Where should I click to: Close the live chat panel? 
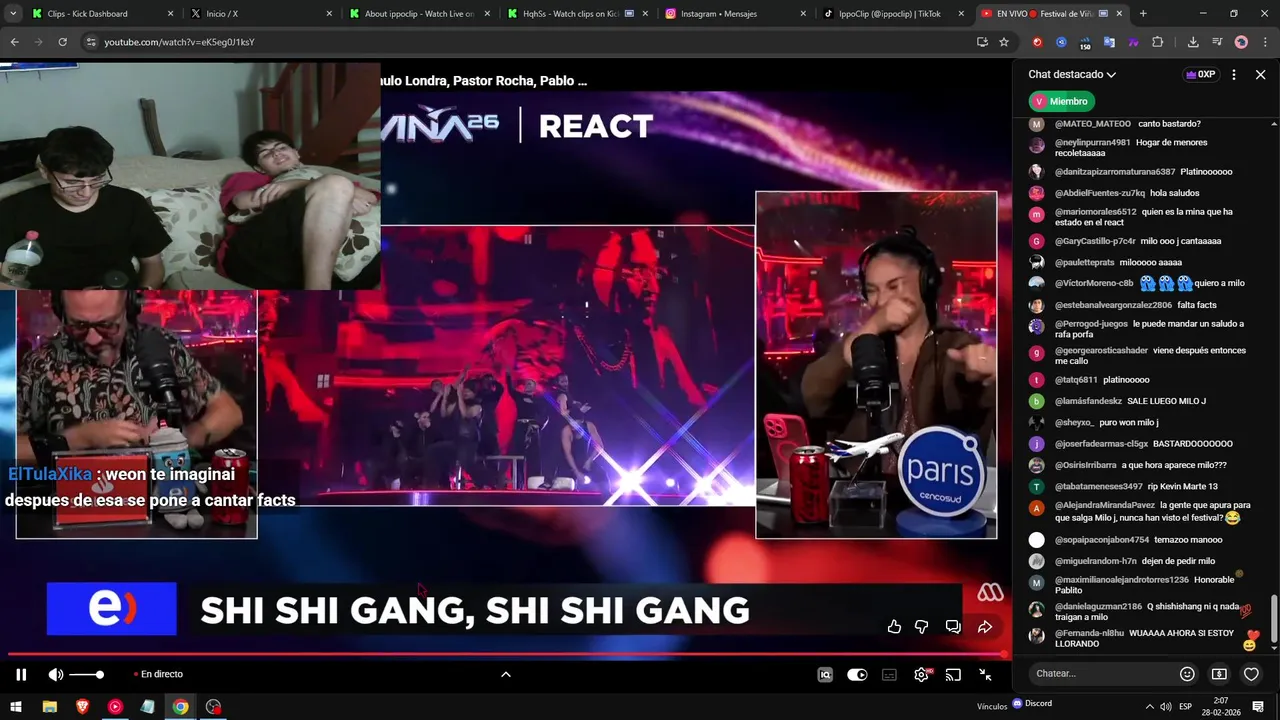[1261, 75]
